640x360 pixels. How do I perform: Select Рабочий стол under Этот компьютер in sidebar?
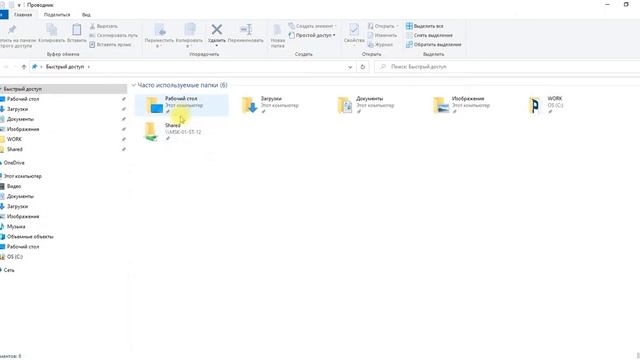(x=23, y=247)
